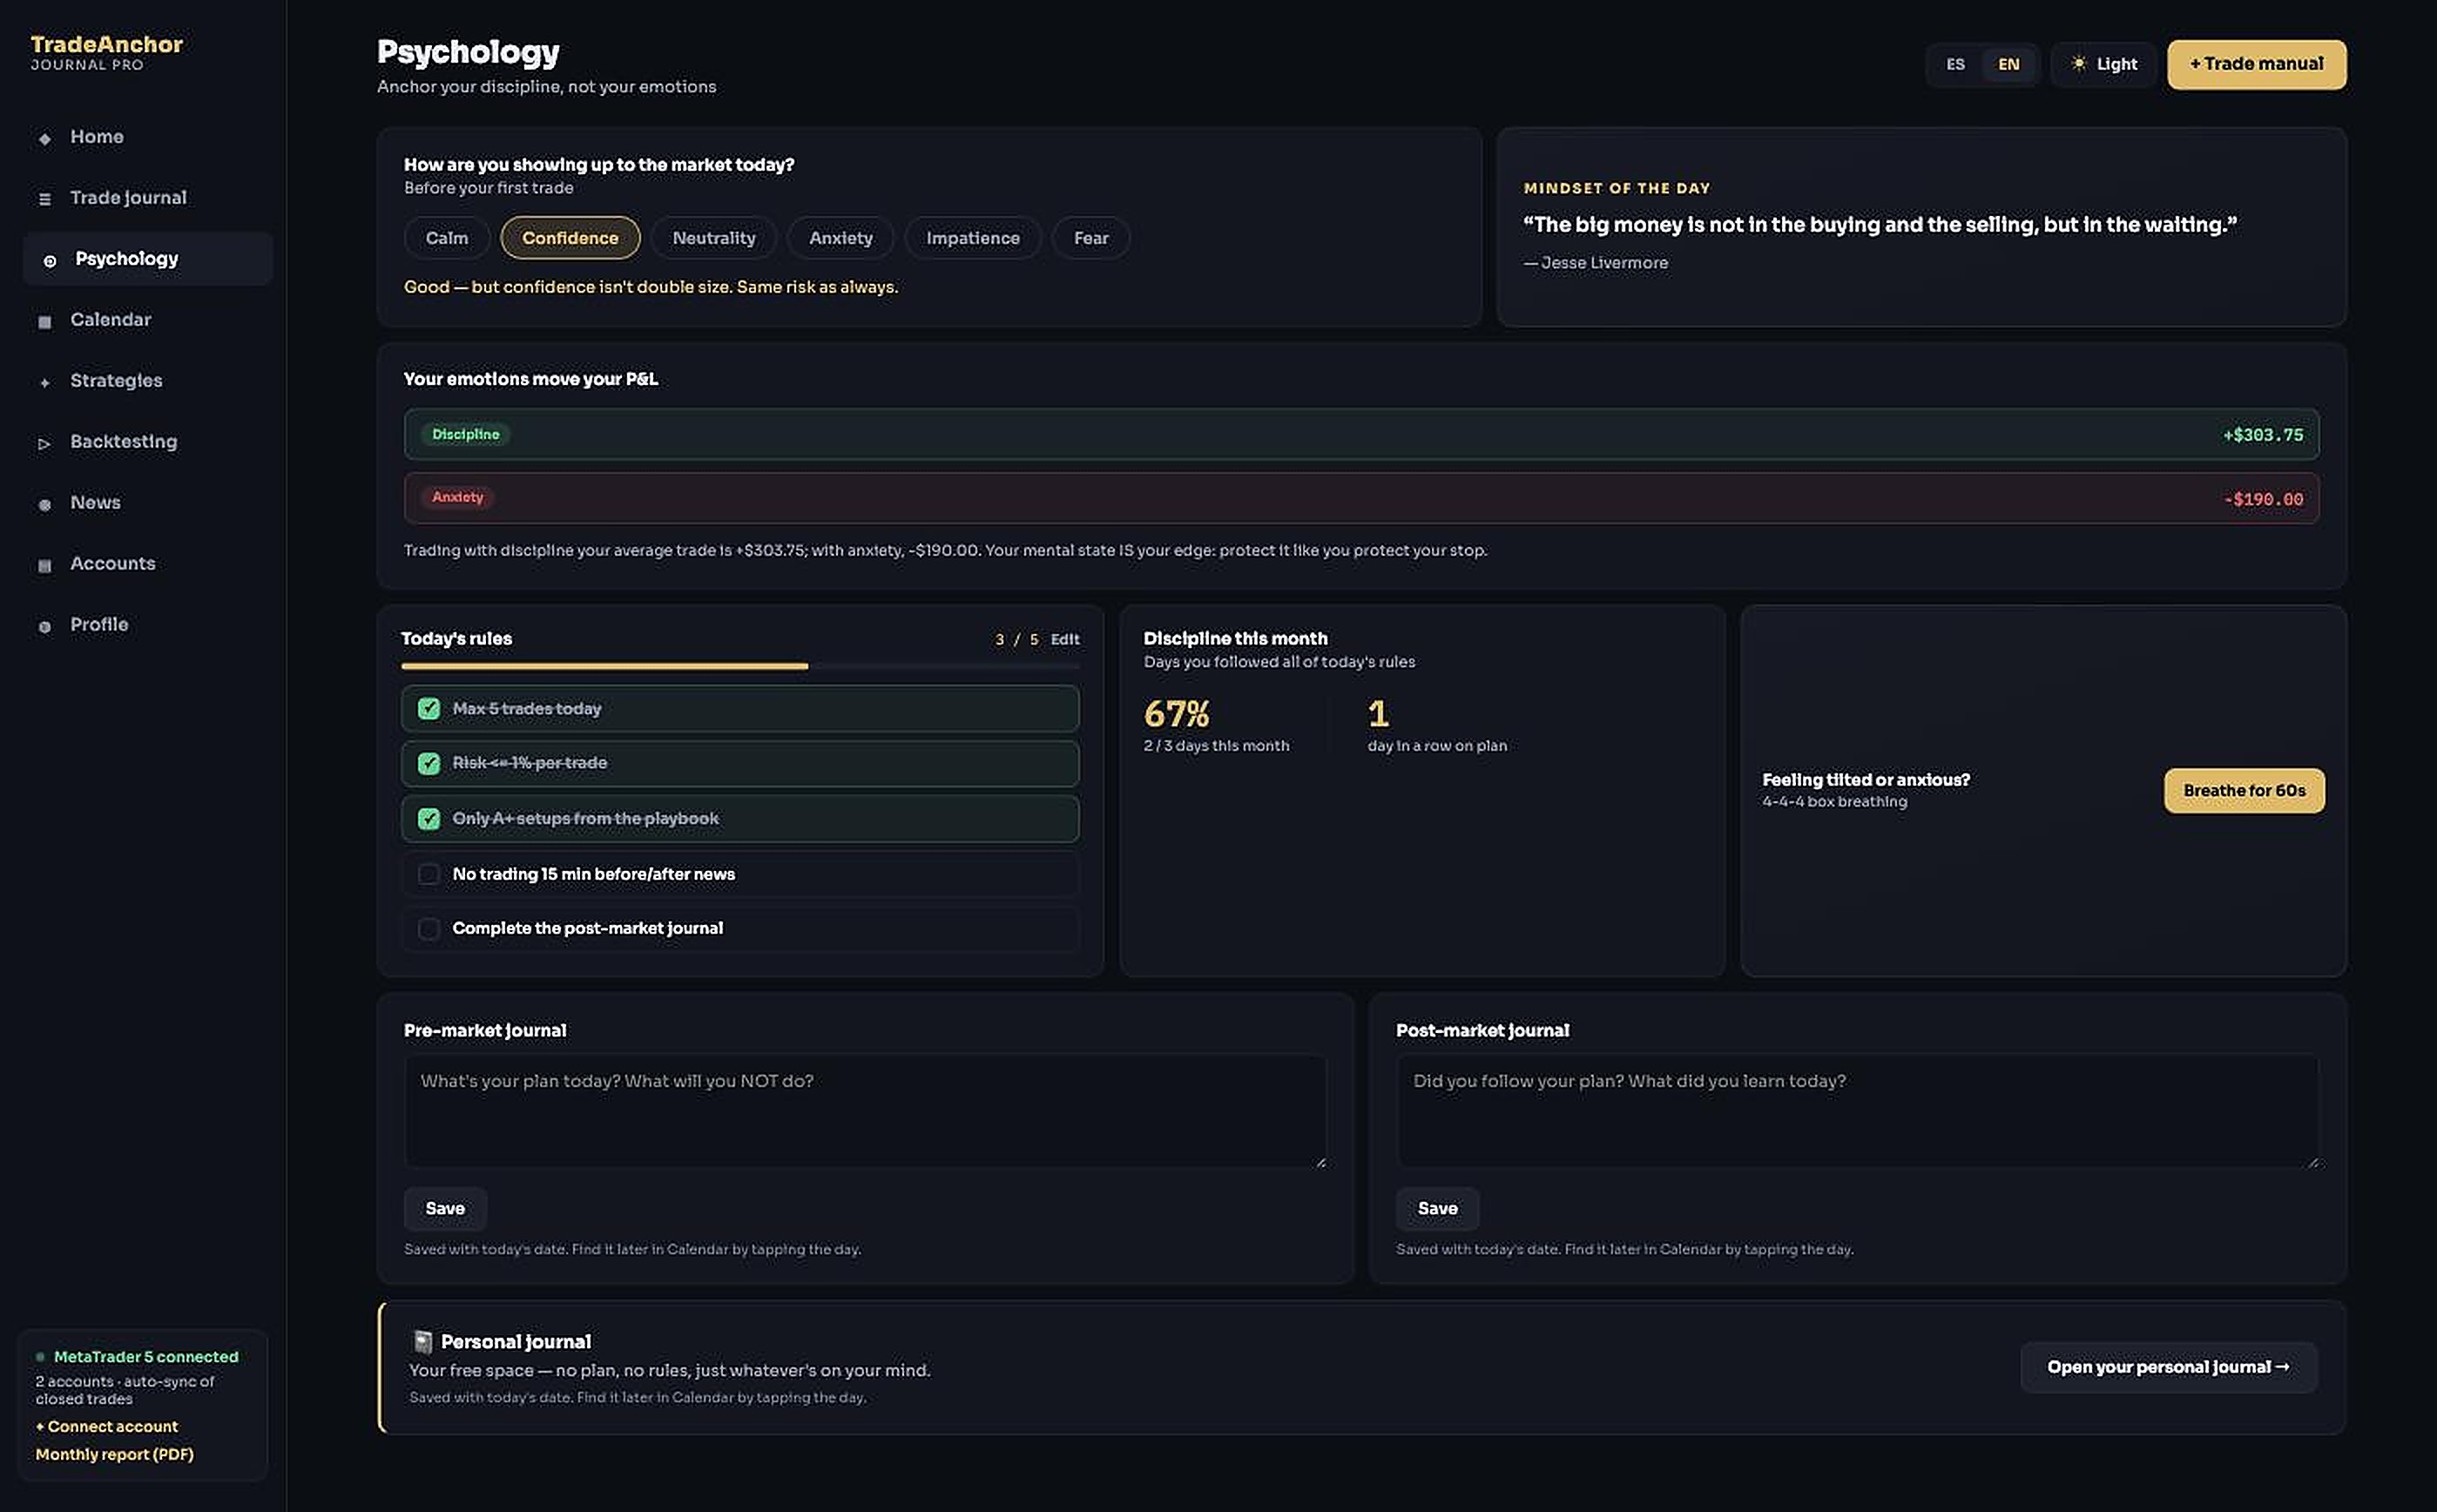Click the News dot icon
Screen dimensions: 2437x1512
coord(44,504)
